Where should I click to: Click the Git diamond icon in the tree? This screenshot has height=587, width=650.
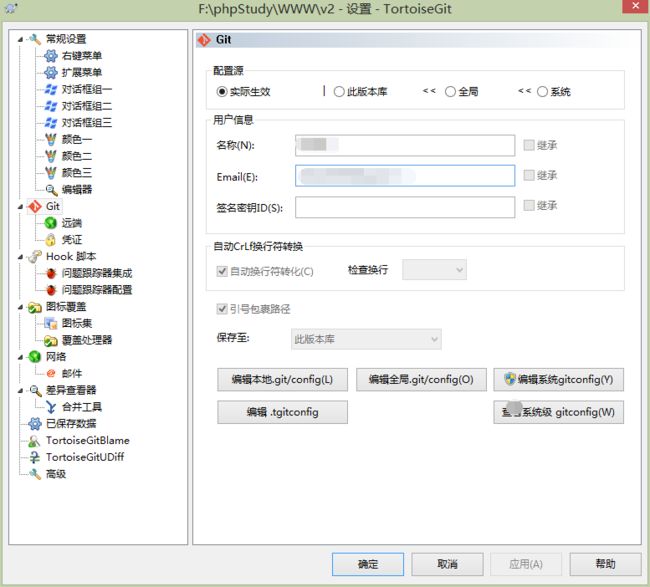[x=35, y=206]
